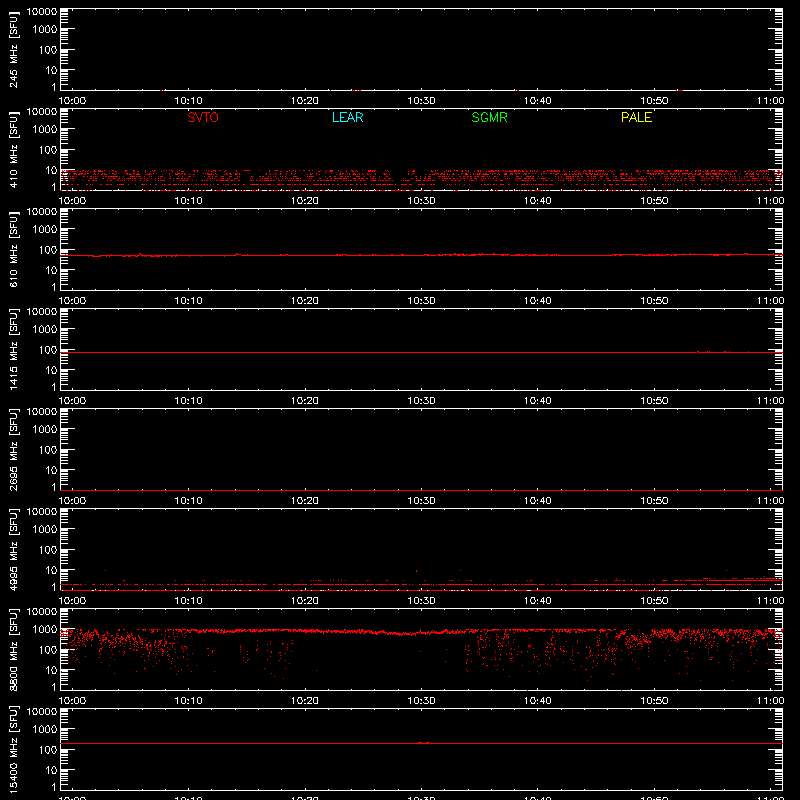
Task: Select the 2695 MHz [SFU] axis title
Action: (13, 449)
